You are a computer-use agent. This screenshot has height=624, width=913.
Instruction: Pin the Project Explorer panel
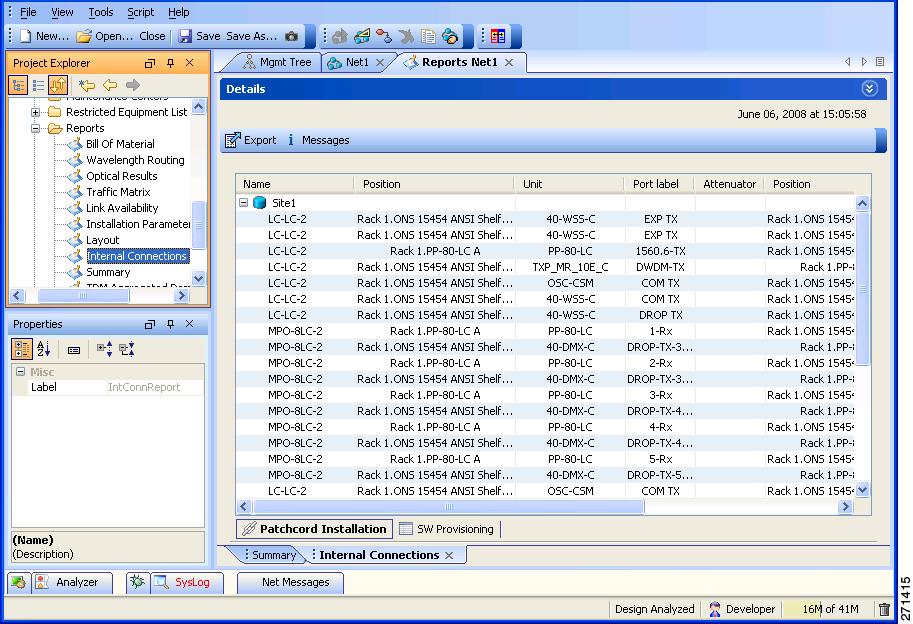(170, 63)
